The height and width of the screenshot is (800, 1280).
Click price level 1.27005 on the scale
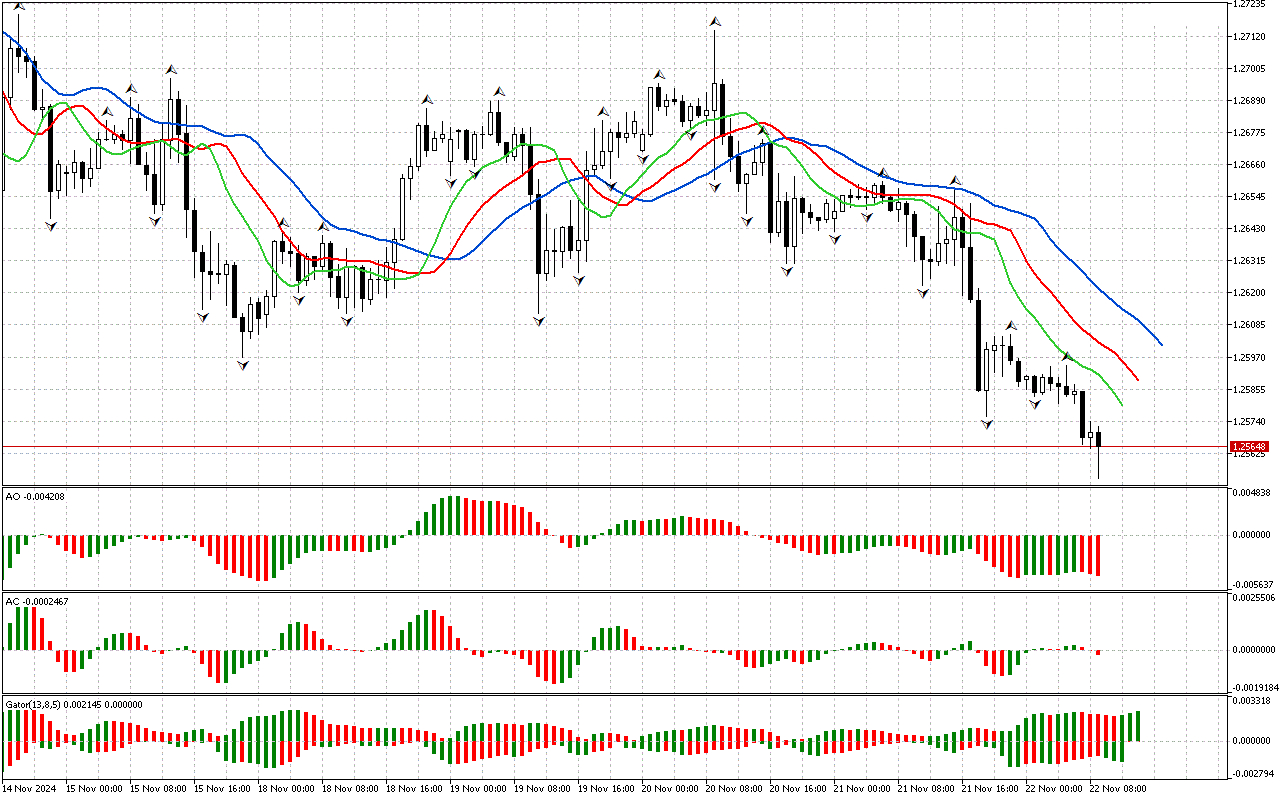pyautogui.click(x=1249, y=68)
